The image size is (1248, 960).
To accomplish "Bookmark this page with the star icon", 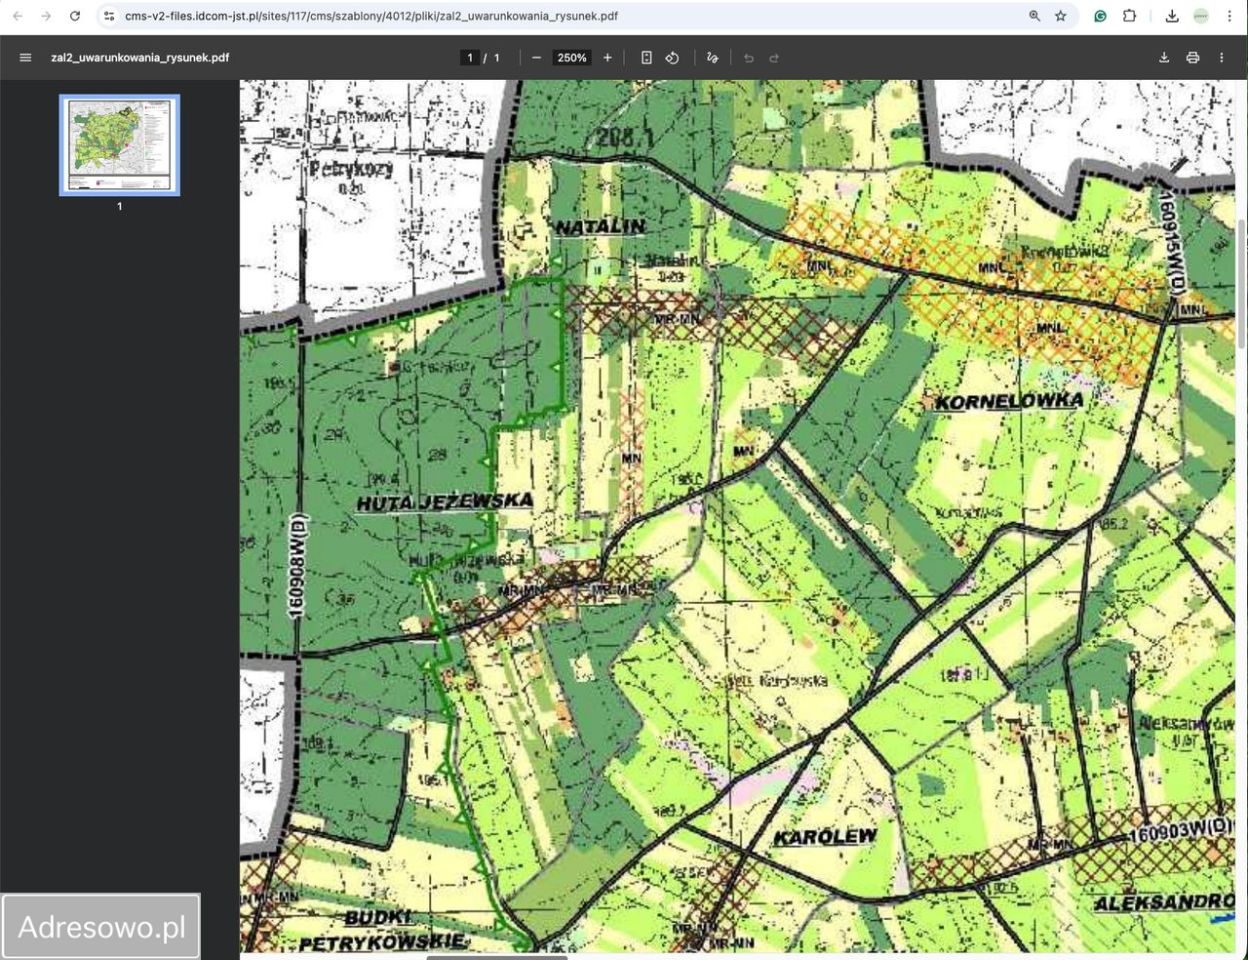I will tap(1061, 16).
